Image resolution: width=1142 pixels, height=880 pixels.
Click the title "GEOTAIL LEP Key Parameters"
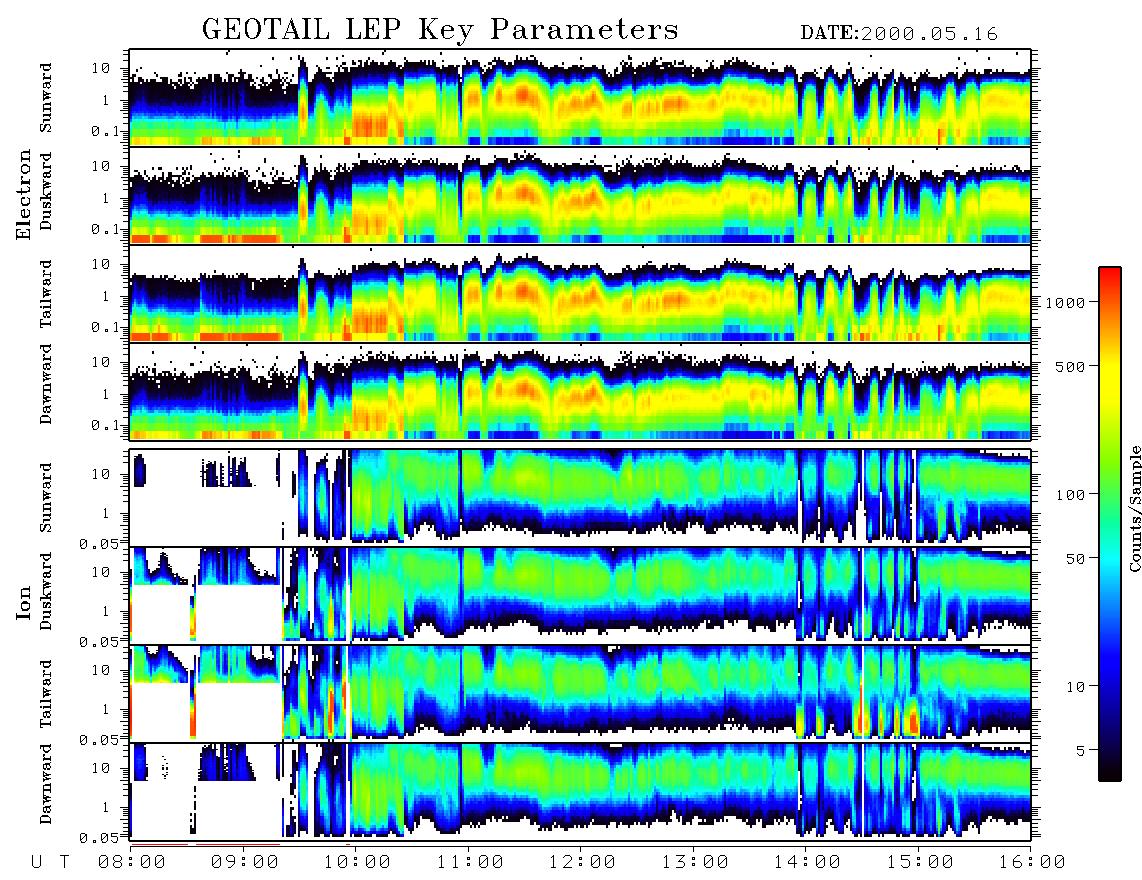click(x=440, y=30)
